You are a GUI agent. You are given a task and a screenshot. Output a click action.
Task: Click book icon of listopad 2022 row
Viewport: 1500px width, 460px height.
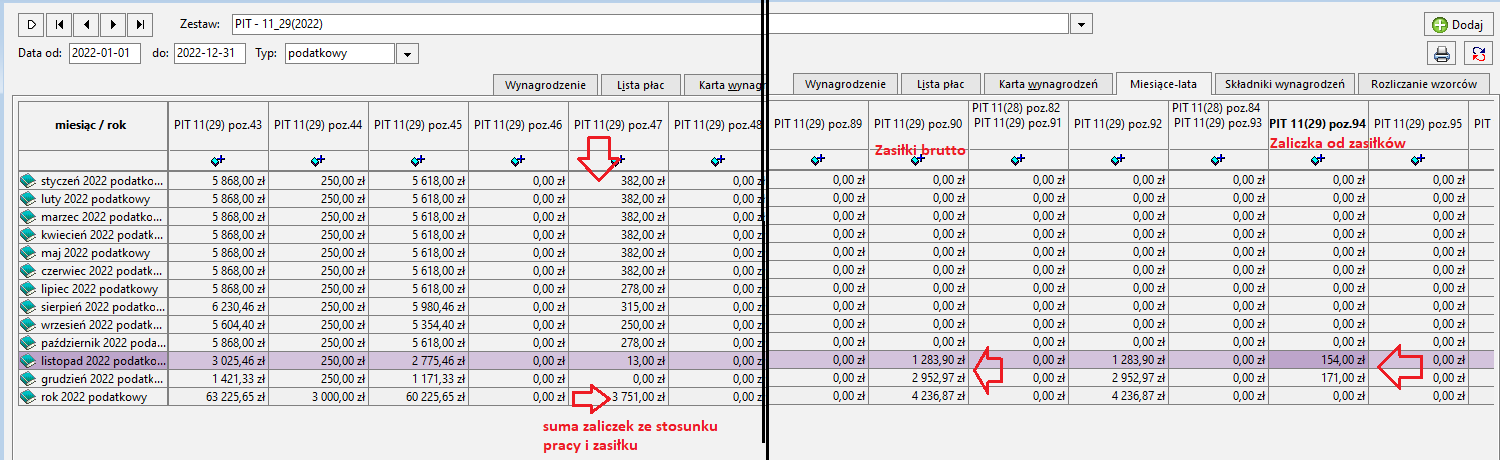(29, 360)
